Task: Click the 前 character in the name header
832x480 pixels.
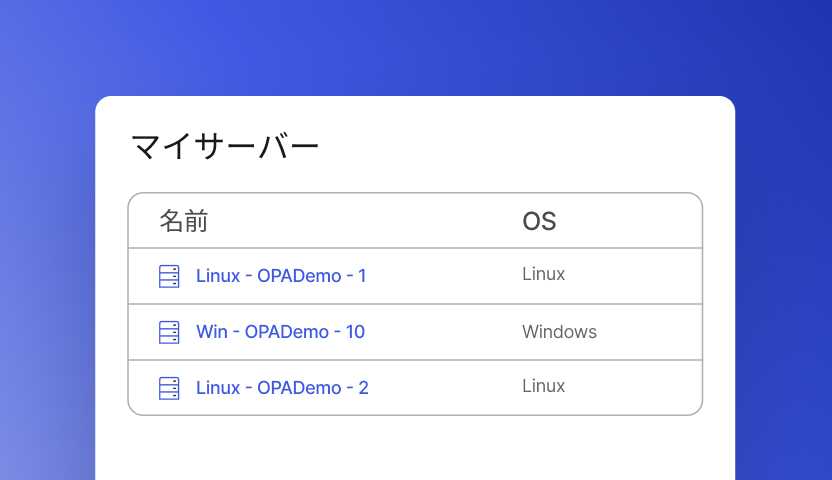Action: pyautogui.click(x=196, y=221)
